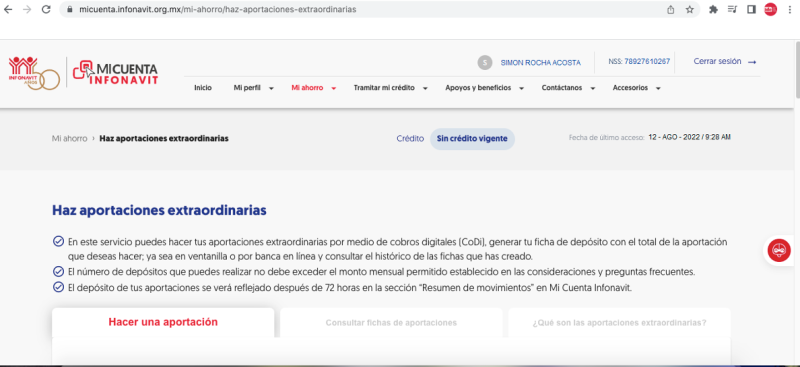800x367 pixels.
Task: Click the Sin crédito vigente badge
Action: [472, 139]
